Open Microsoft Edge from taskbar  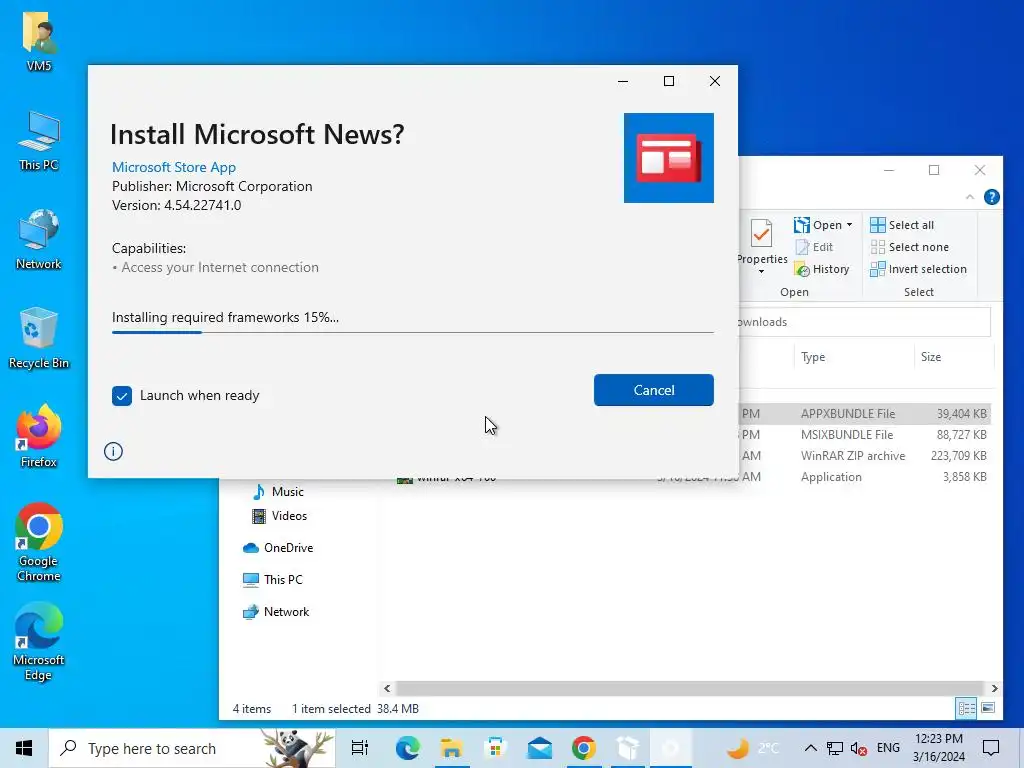click(407, 748)
